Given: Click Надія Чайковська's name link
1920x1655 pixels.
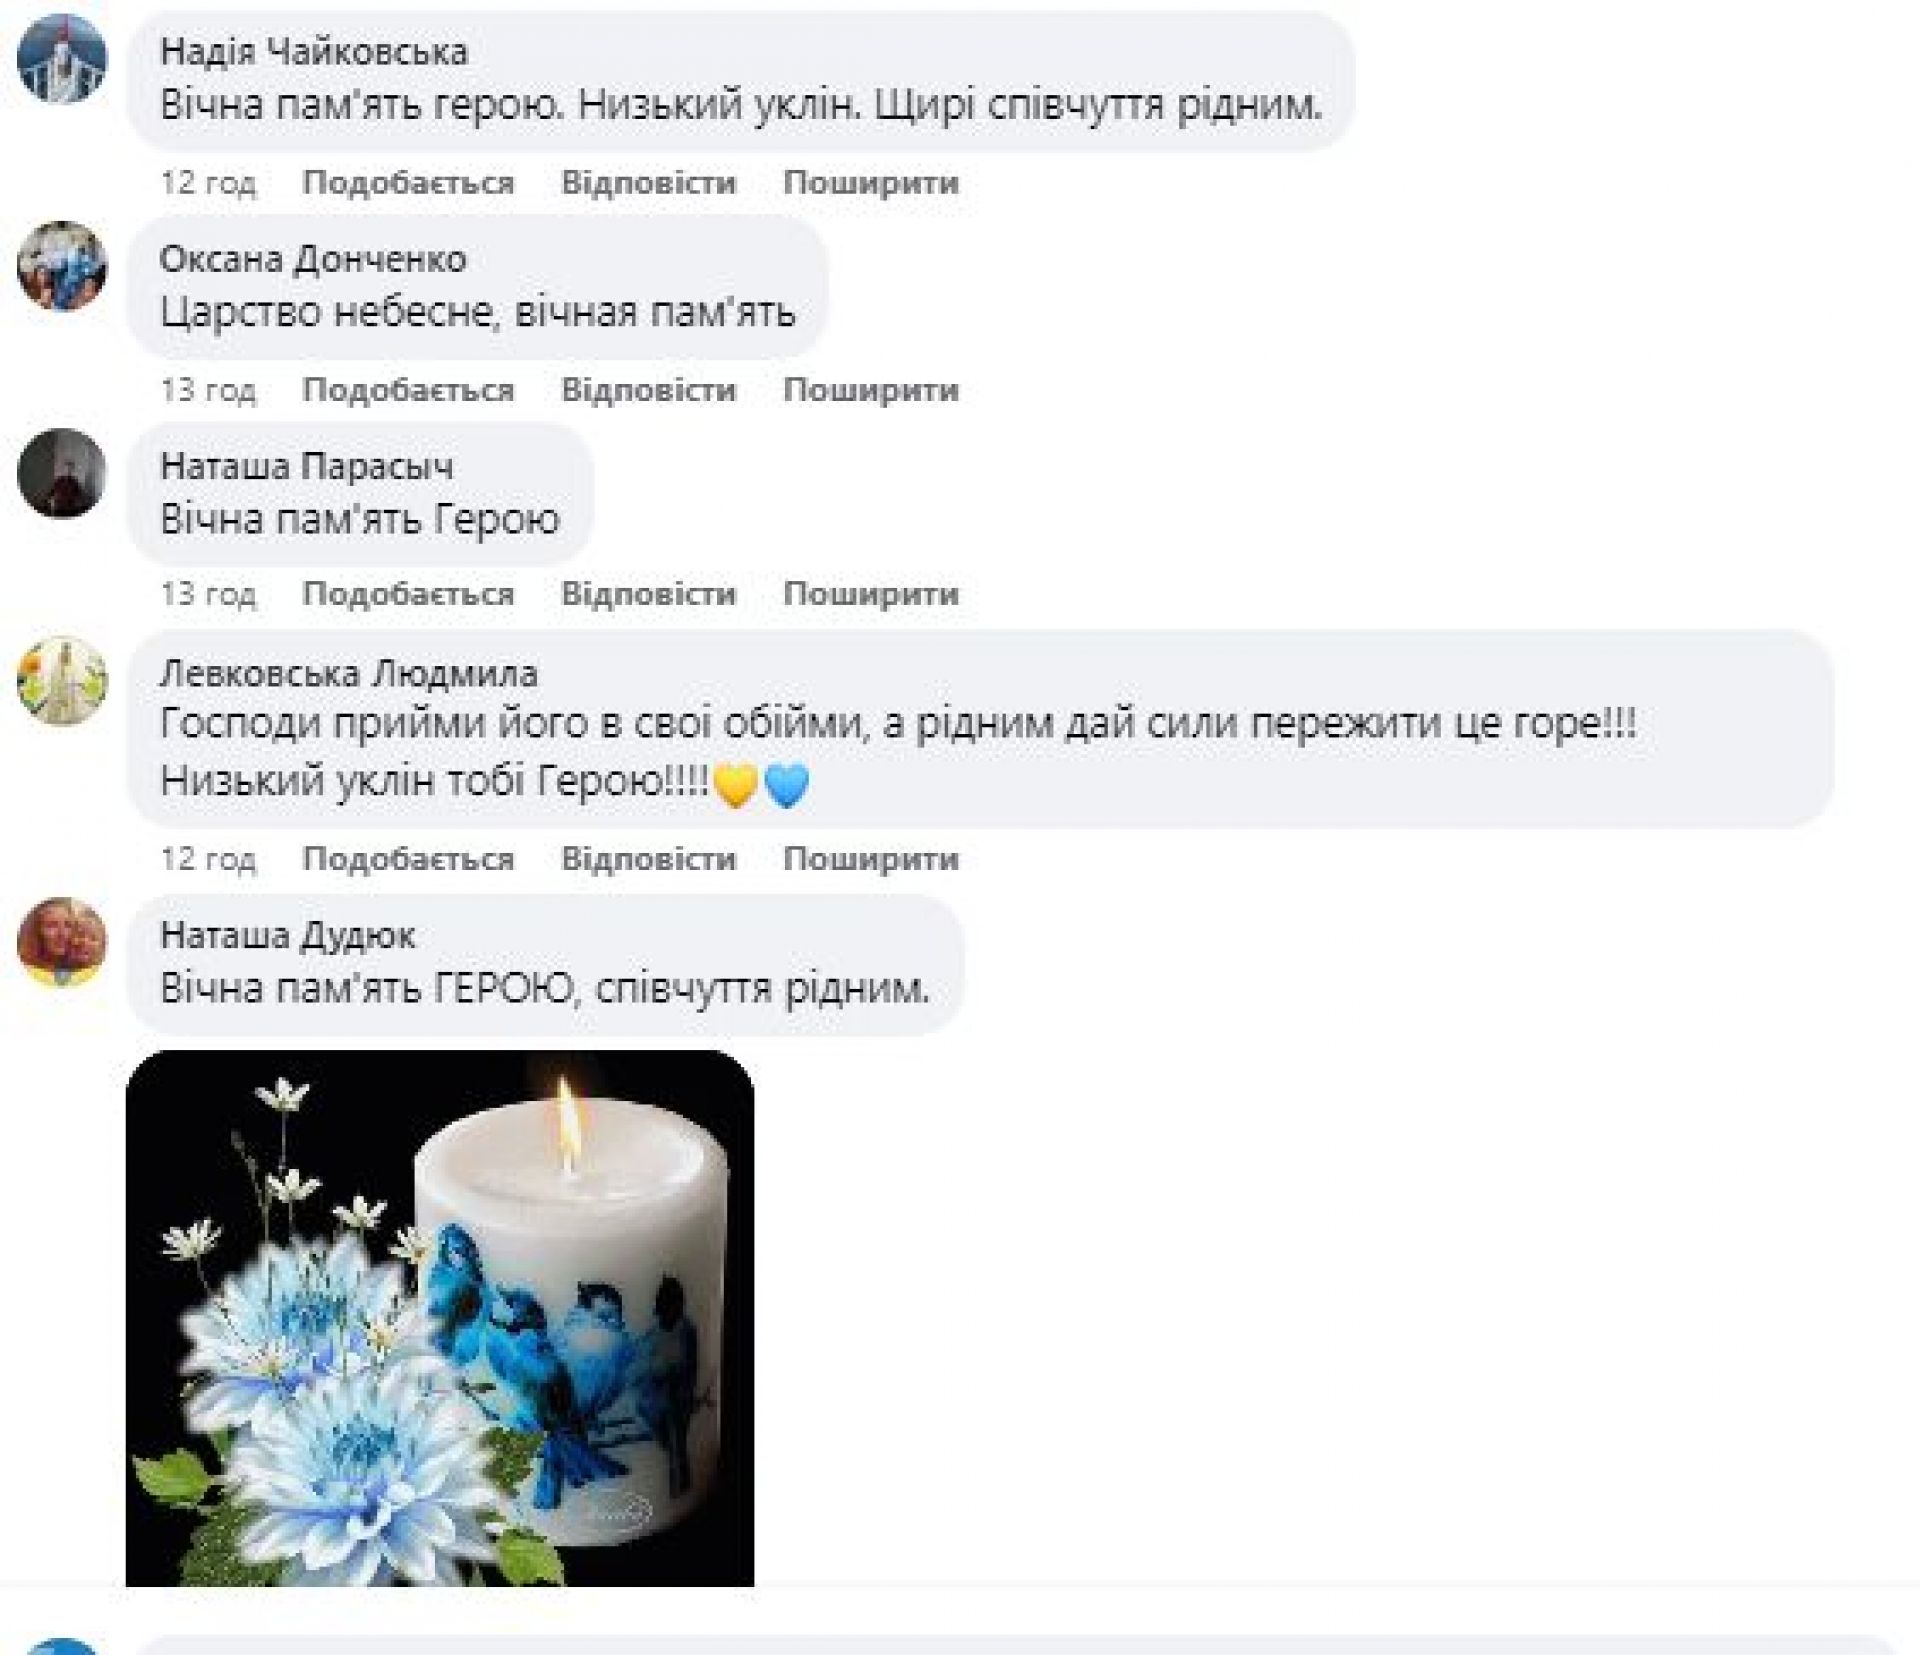Looking at the screenshot, I should [x=314, y=52].
